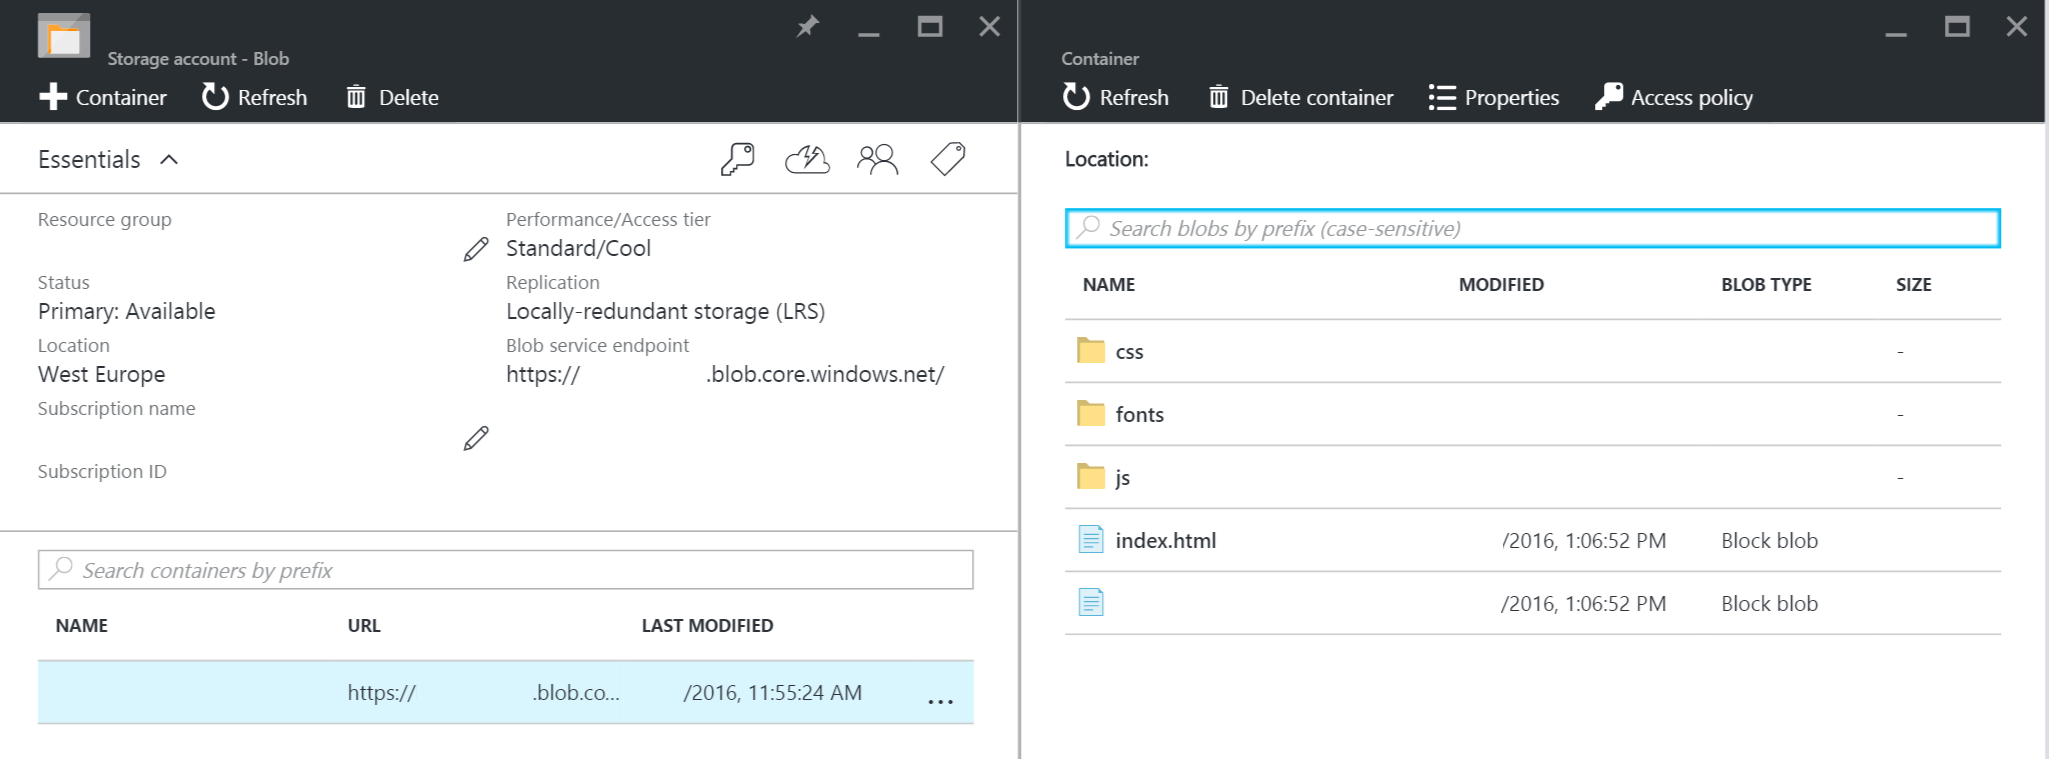Refresh the Container blade
The height and width of the screenshot is (759, 2049).
(x=1115, y=97)
